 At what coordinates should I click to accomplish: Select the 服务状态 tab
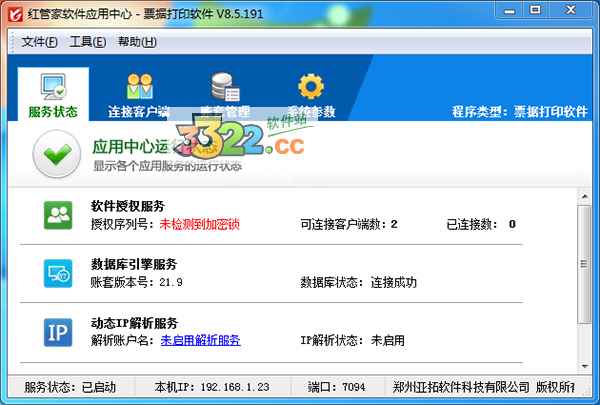click(x=53, y=95)
